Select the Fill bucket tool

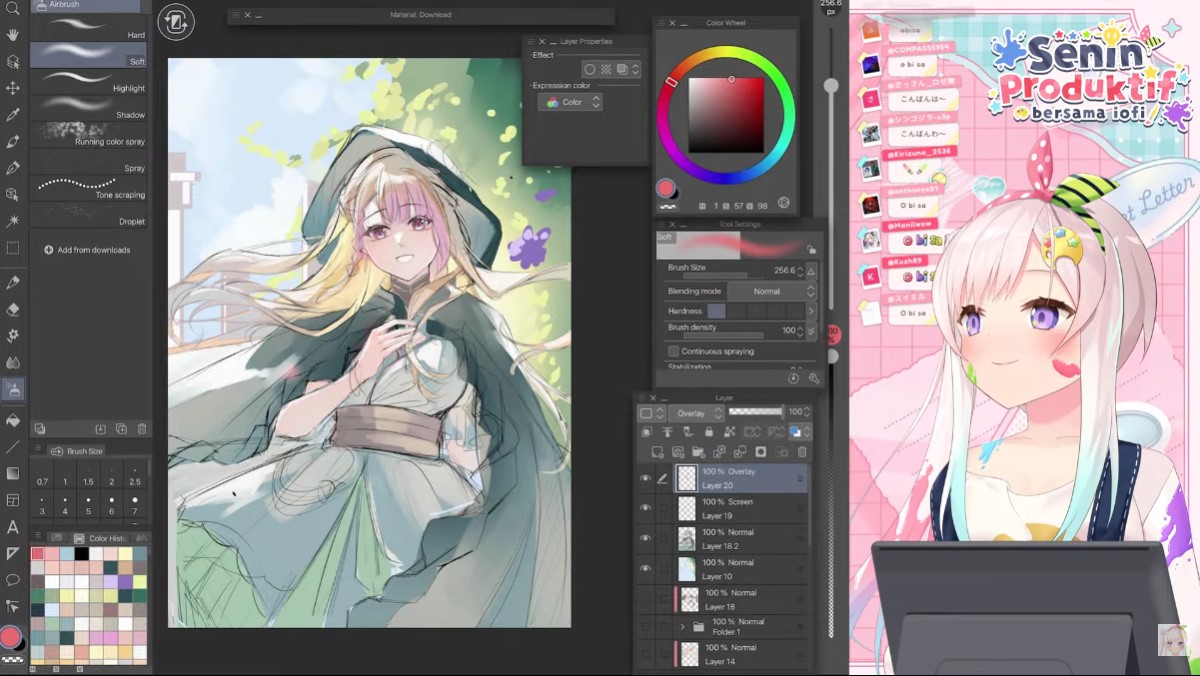click(13, 420)
